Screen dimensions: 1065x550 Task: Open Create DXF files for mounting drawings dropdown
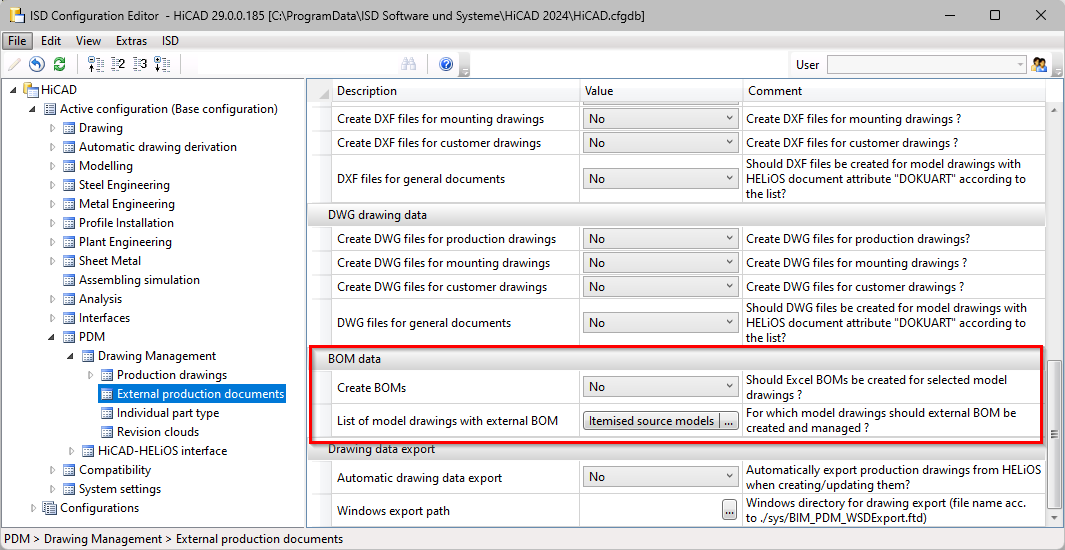[661, 119]
